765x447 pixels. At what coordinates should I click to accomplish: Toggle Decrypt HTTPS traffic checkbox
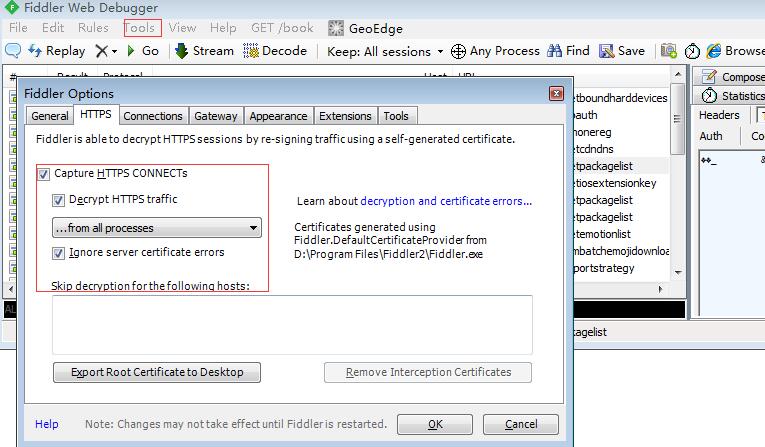point(58,200)
